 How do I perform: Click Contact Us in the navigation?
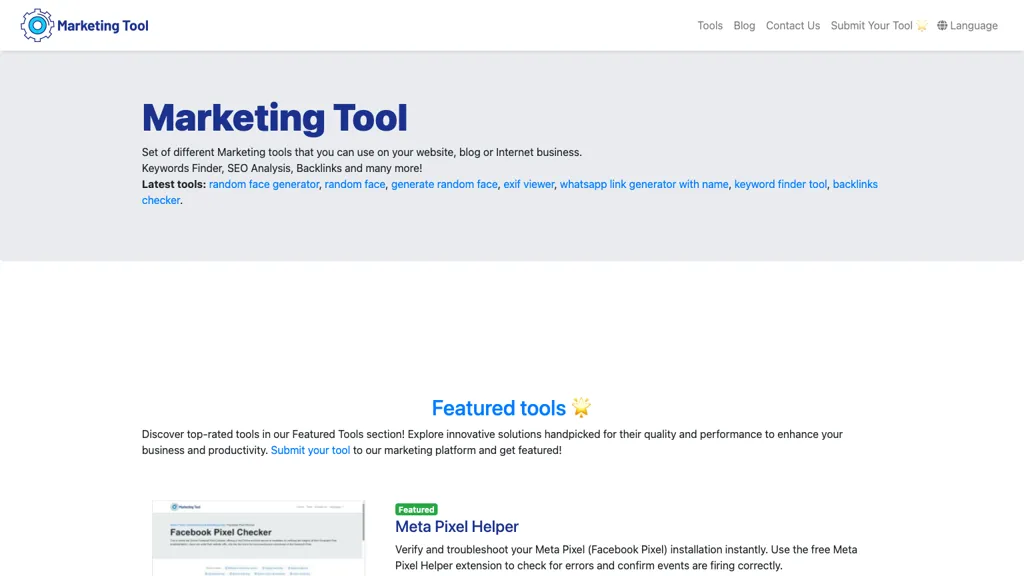tap(793, 25)
